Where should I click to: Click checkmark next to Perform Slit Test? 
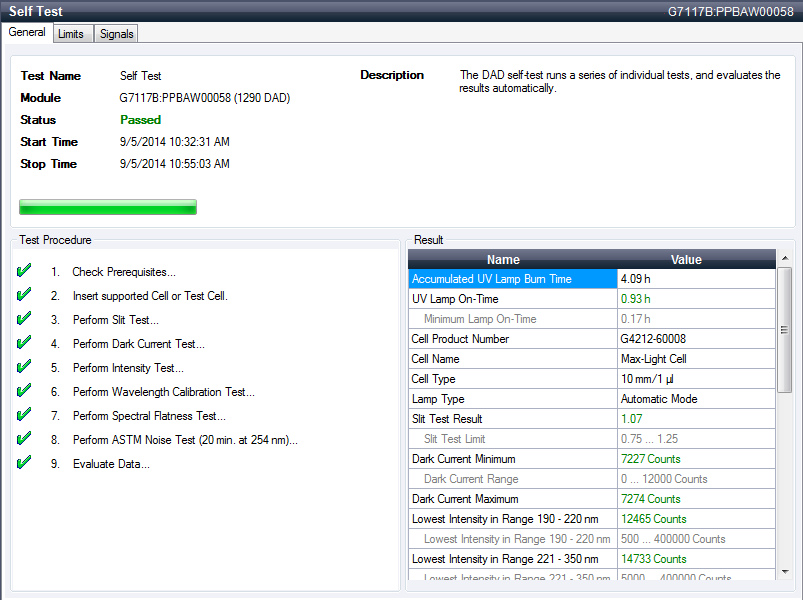[25, 319]
